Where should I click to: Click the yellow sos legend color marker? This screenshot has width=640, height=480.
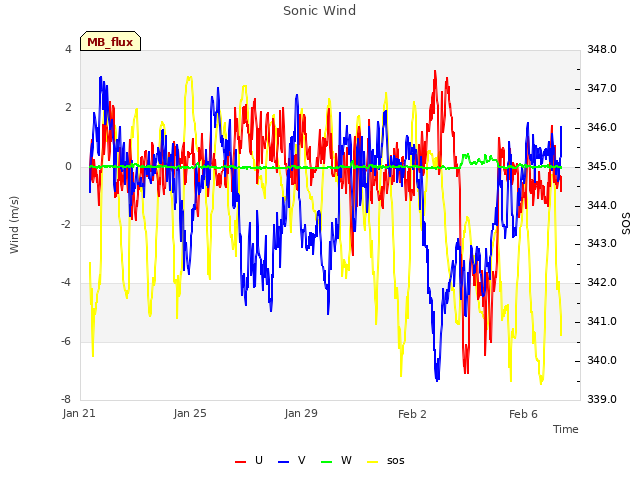pos(373,461)
